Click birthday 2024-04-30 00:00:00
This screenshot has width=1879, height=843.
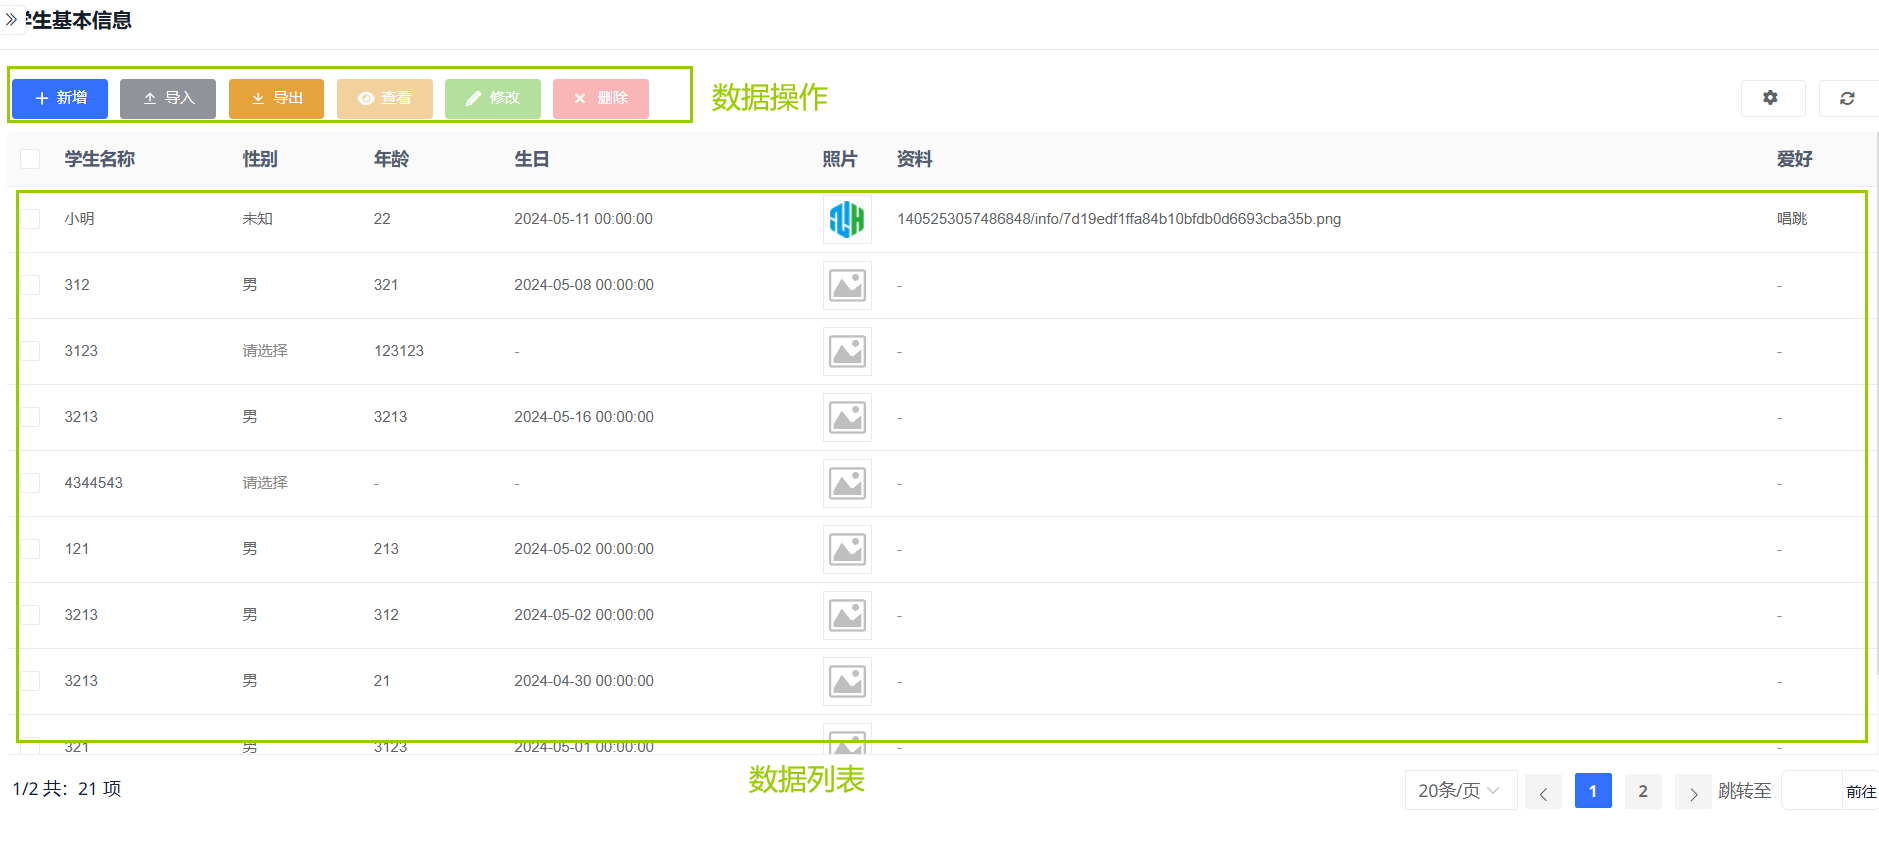click(584, 681)
